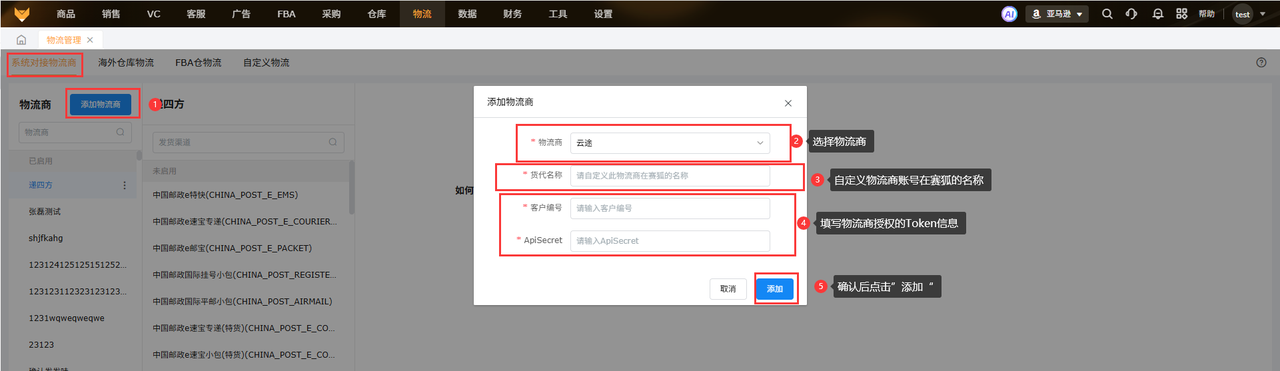Screen dimensions: 1280x371
Task: Switch to the 自定义物流 tab
Action: coord(266,62)
